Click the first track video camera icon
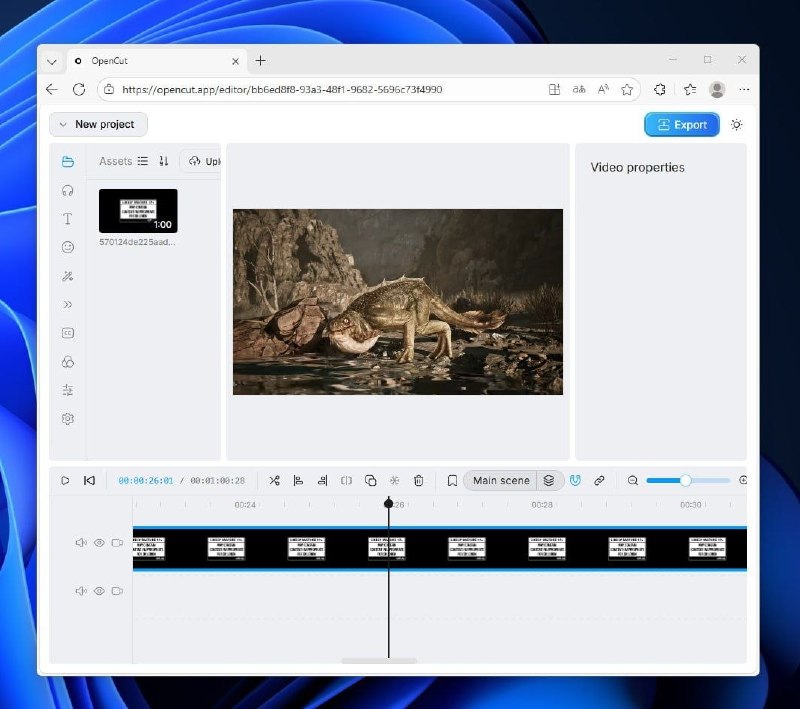800x709 pixels. pyautogui.click(x=117, y=543)
